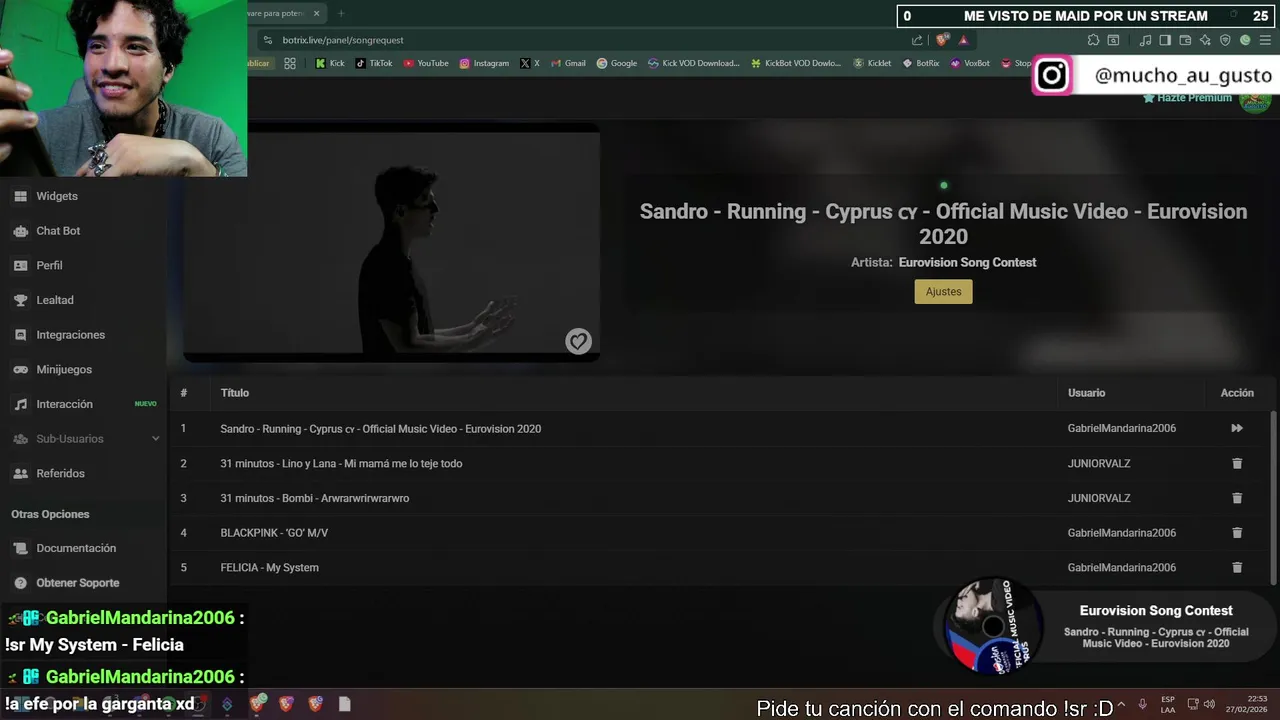
Task: Click the Título column header
Action: pos(235,393)
